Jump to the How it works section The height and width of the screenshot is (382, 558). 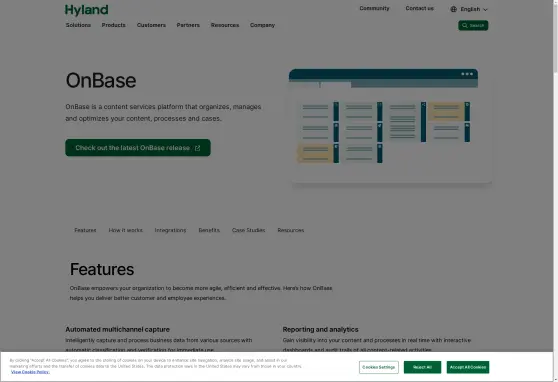pos(126,230)
